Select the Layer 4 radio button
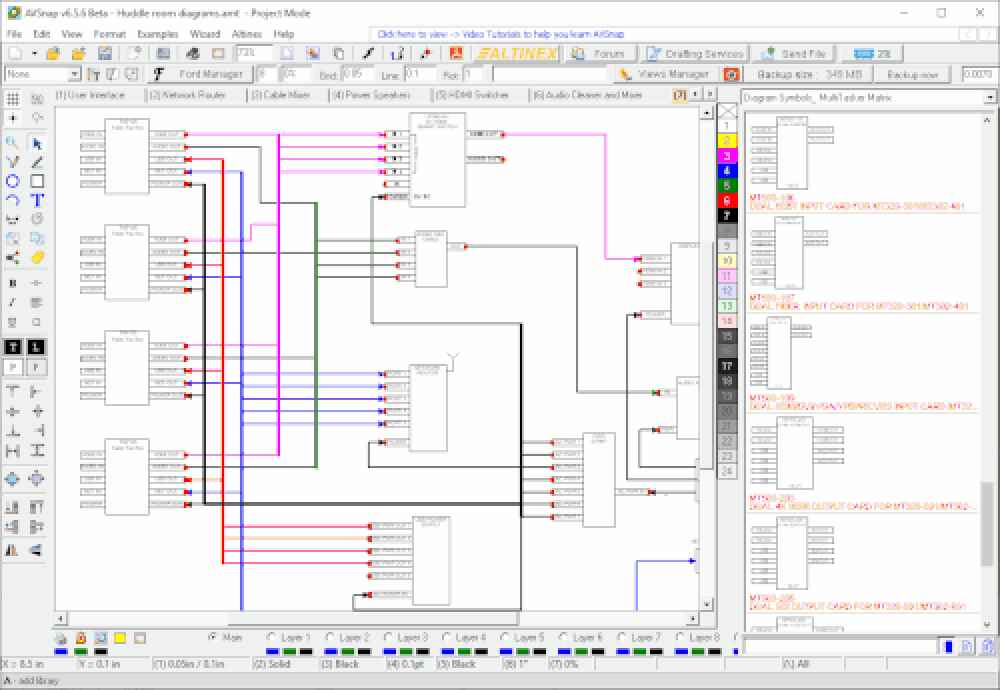 pyautogui.click(x=446, y=636)
